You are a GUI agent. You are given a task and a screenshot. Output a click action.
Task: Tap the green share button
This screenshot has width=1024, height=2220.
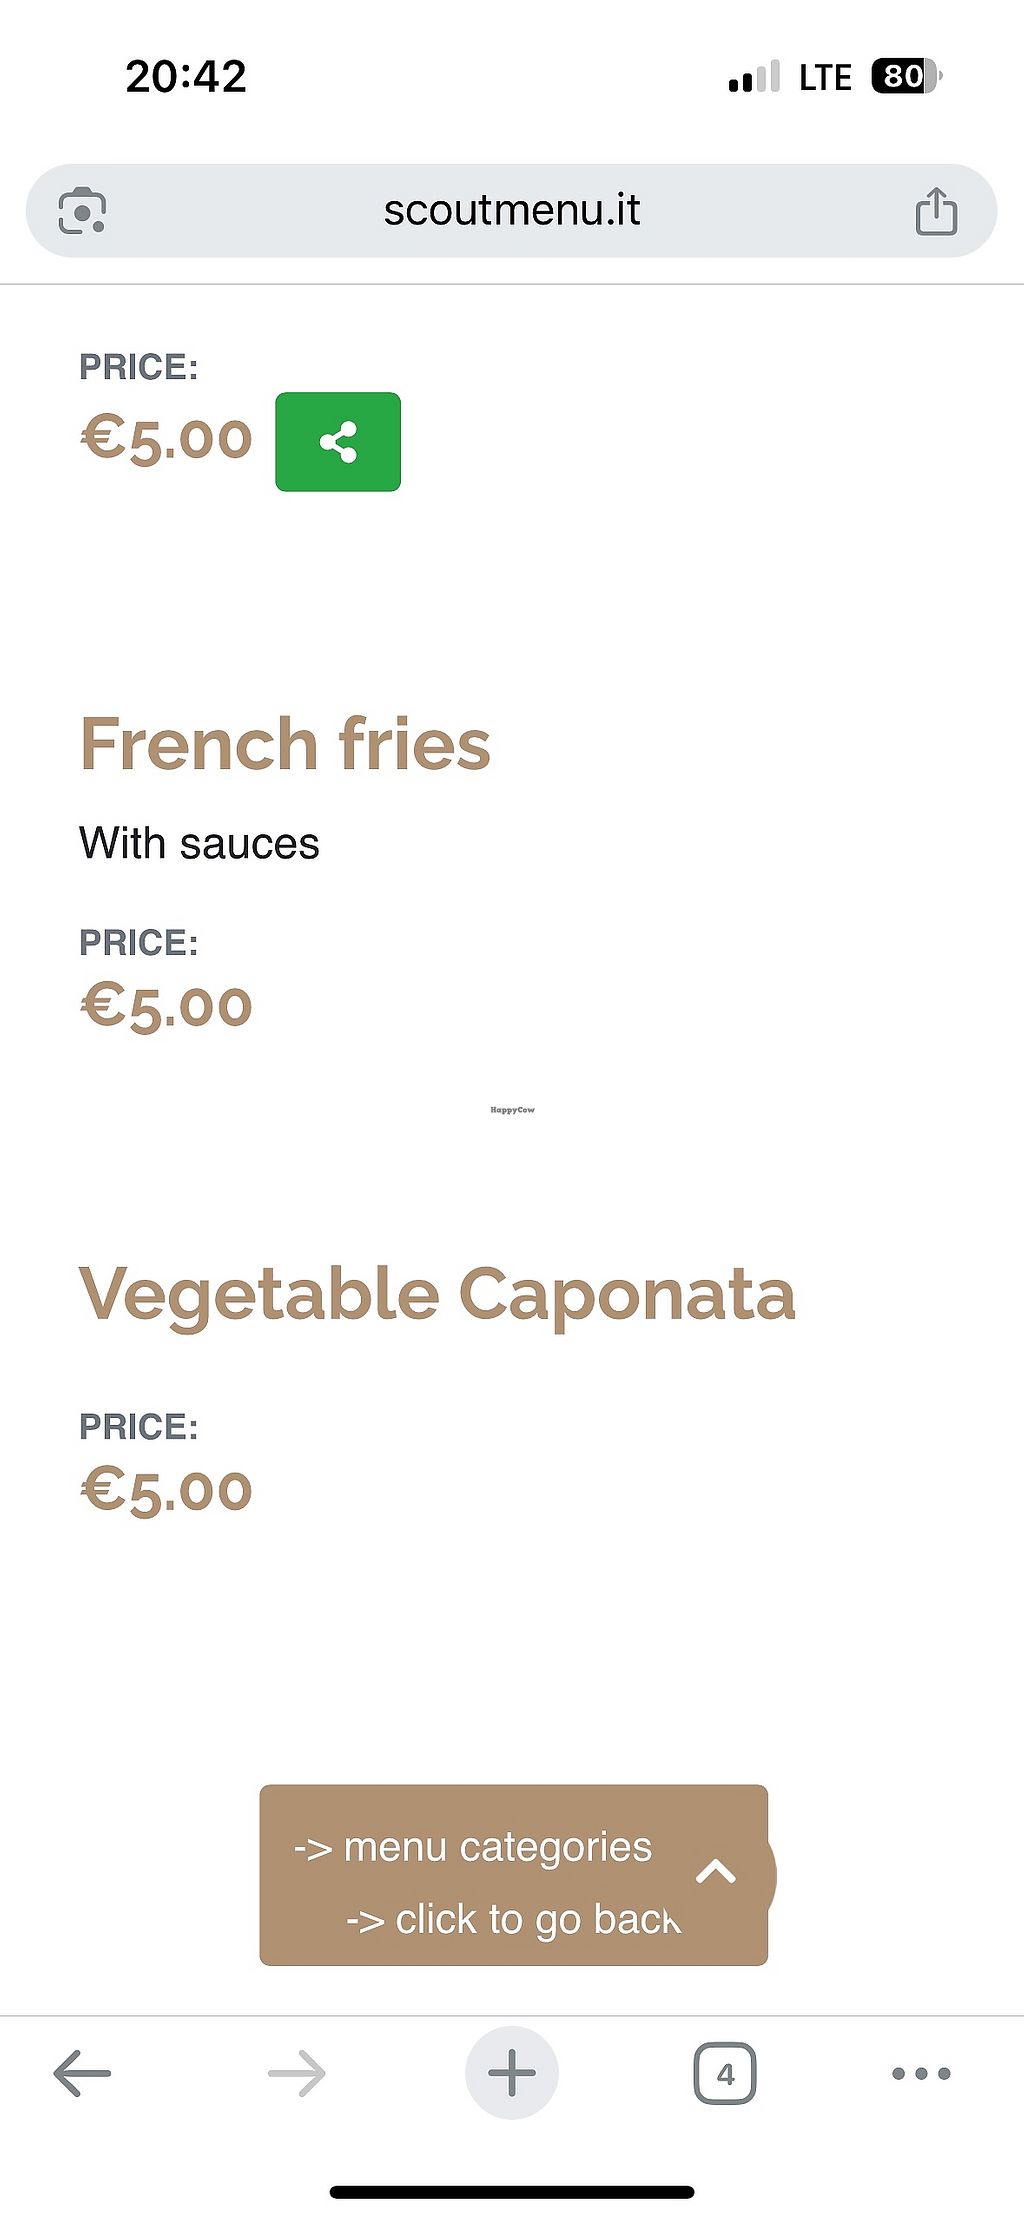pos(338,442)
